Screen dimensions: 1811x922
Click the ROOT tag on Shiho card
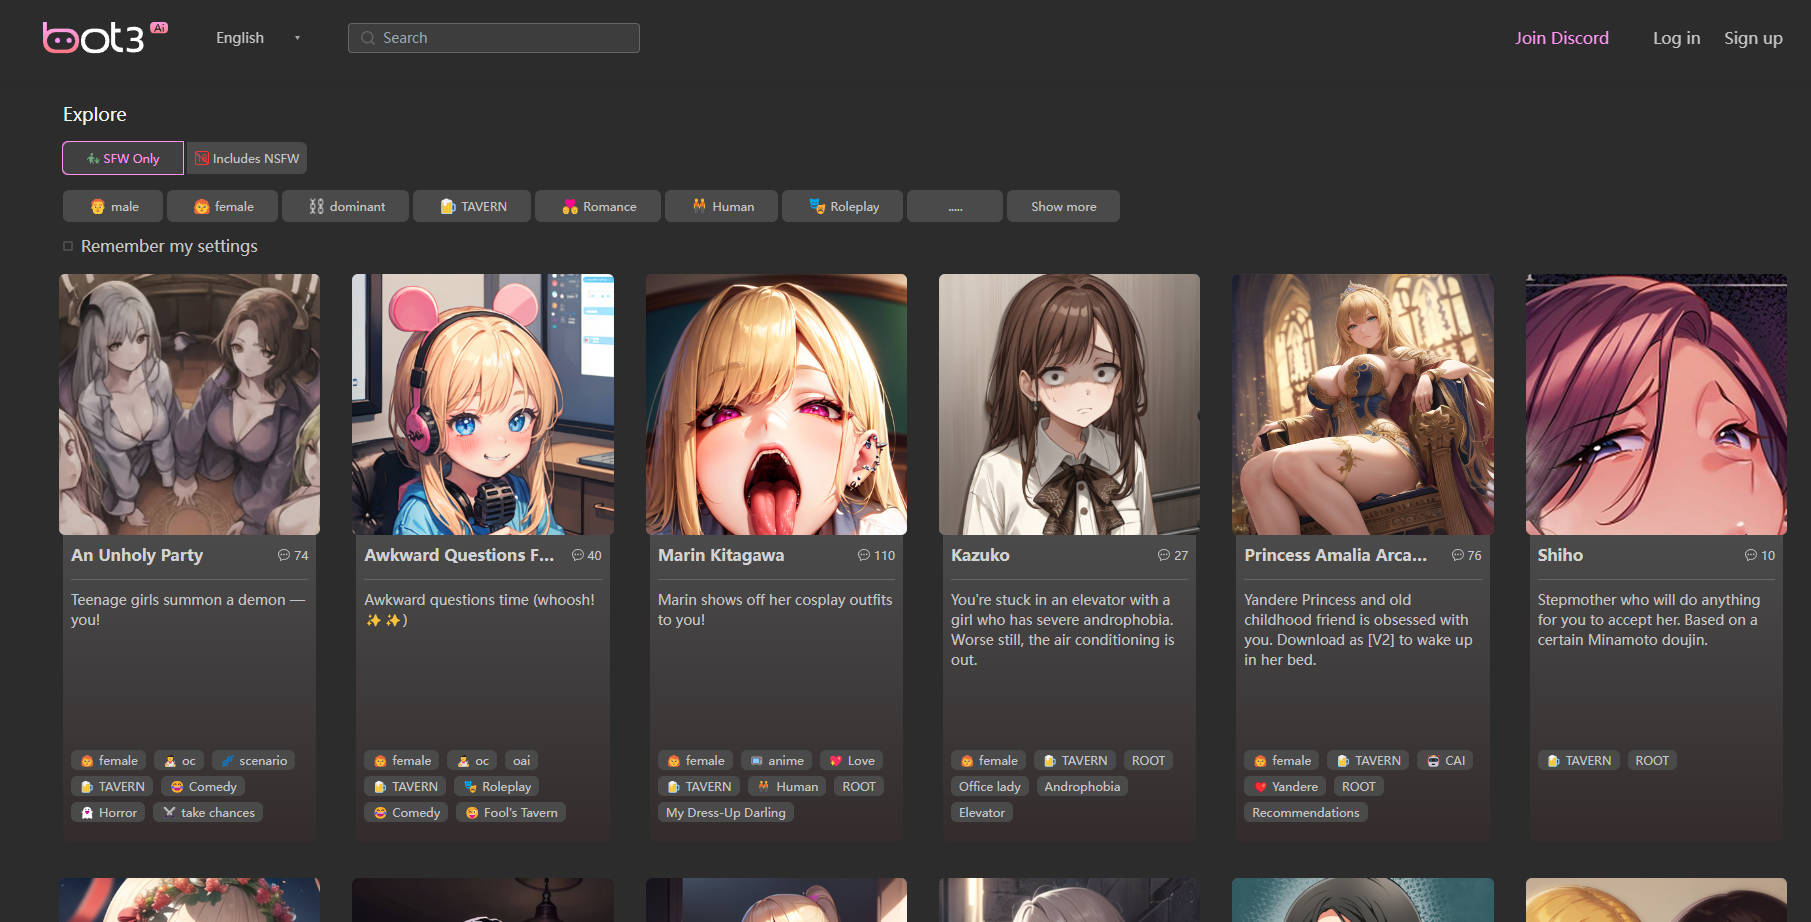(x=1652, y=761)
